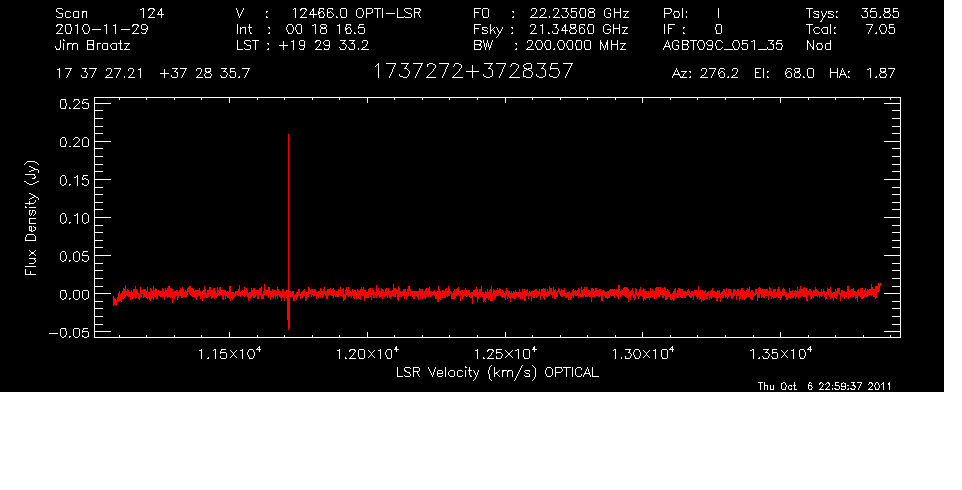
Task: Click the y-axis tick label 0.10
Action: [74, 218]
